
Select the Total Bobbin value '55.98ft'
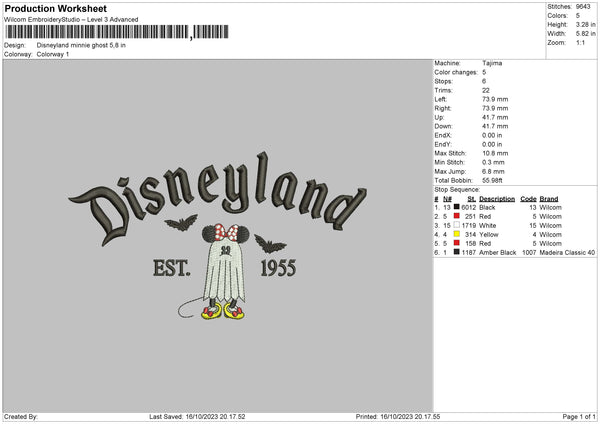[x=492, y=180]
